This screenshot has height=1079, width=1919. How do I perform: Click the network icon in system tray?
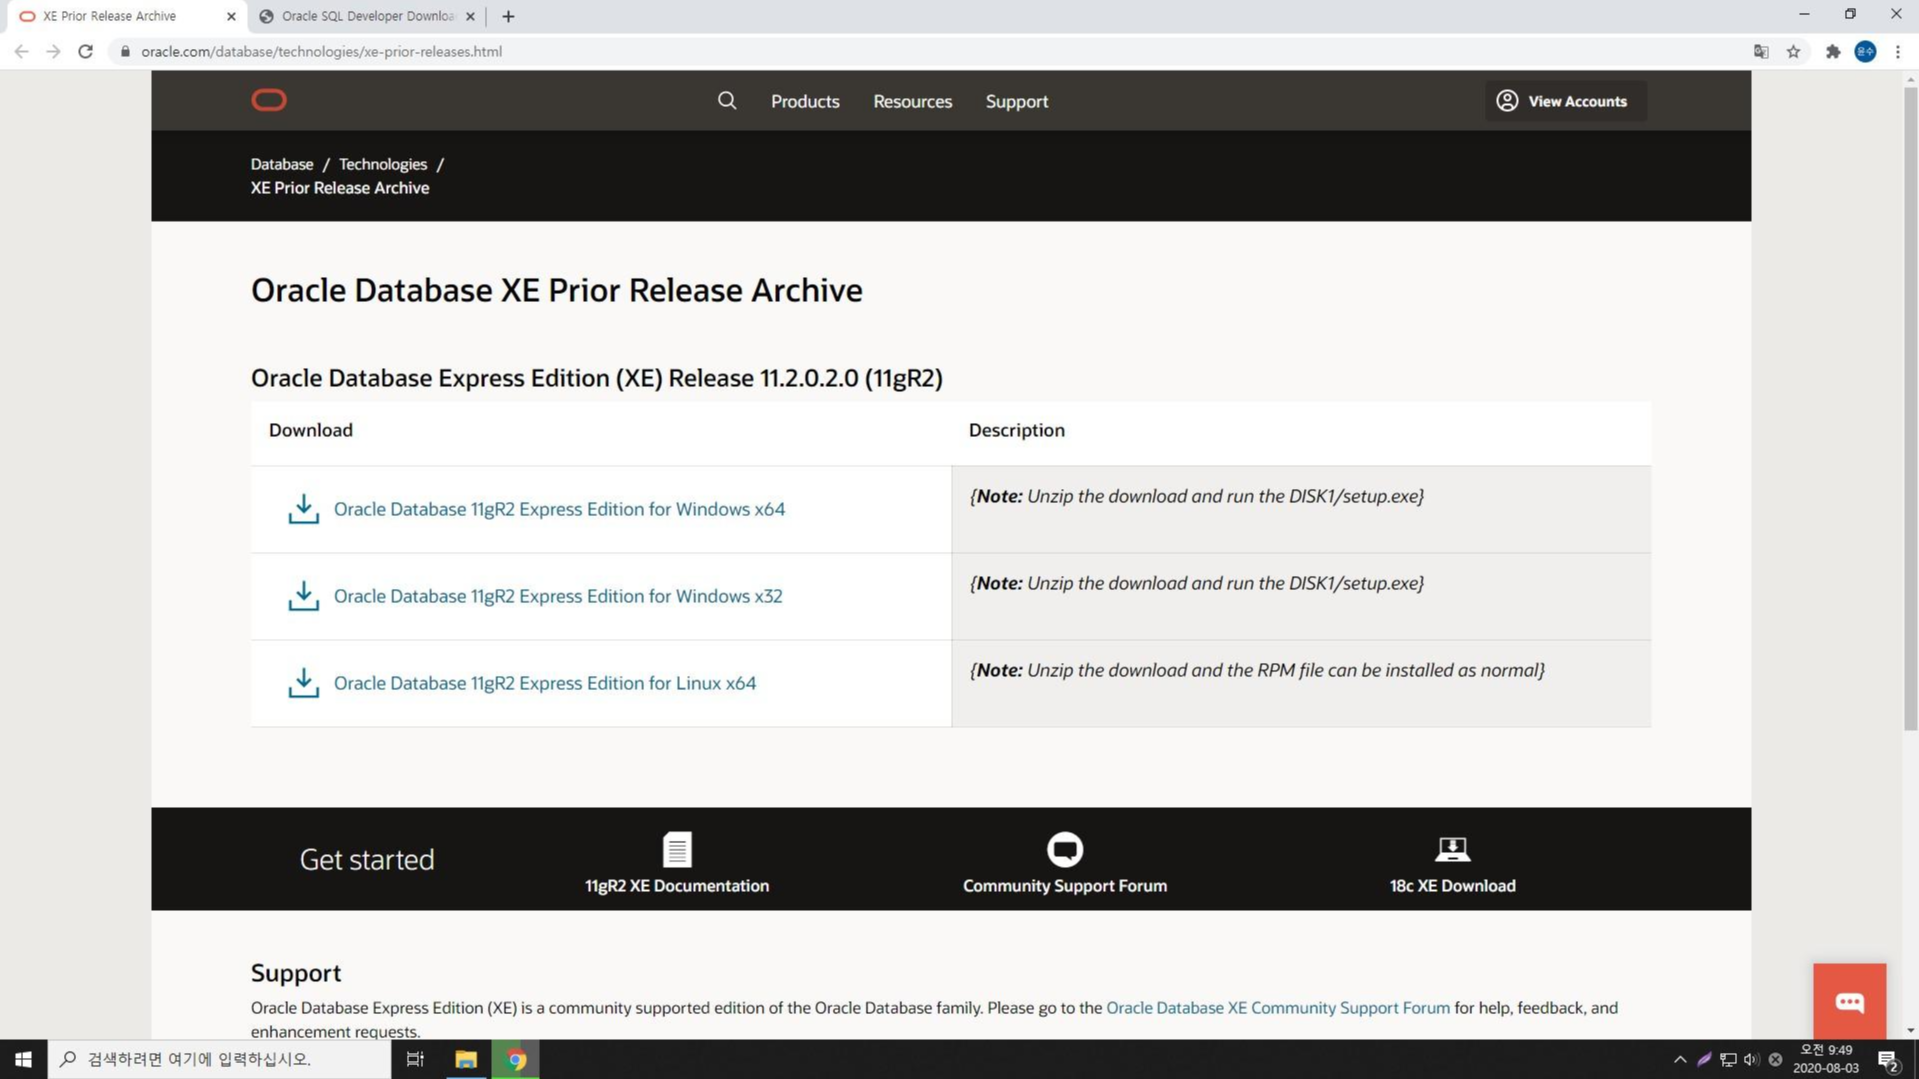click(1728, 1059)
